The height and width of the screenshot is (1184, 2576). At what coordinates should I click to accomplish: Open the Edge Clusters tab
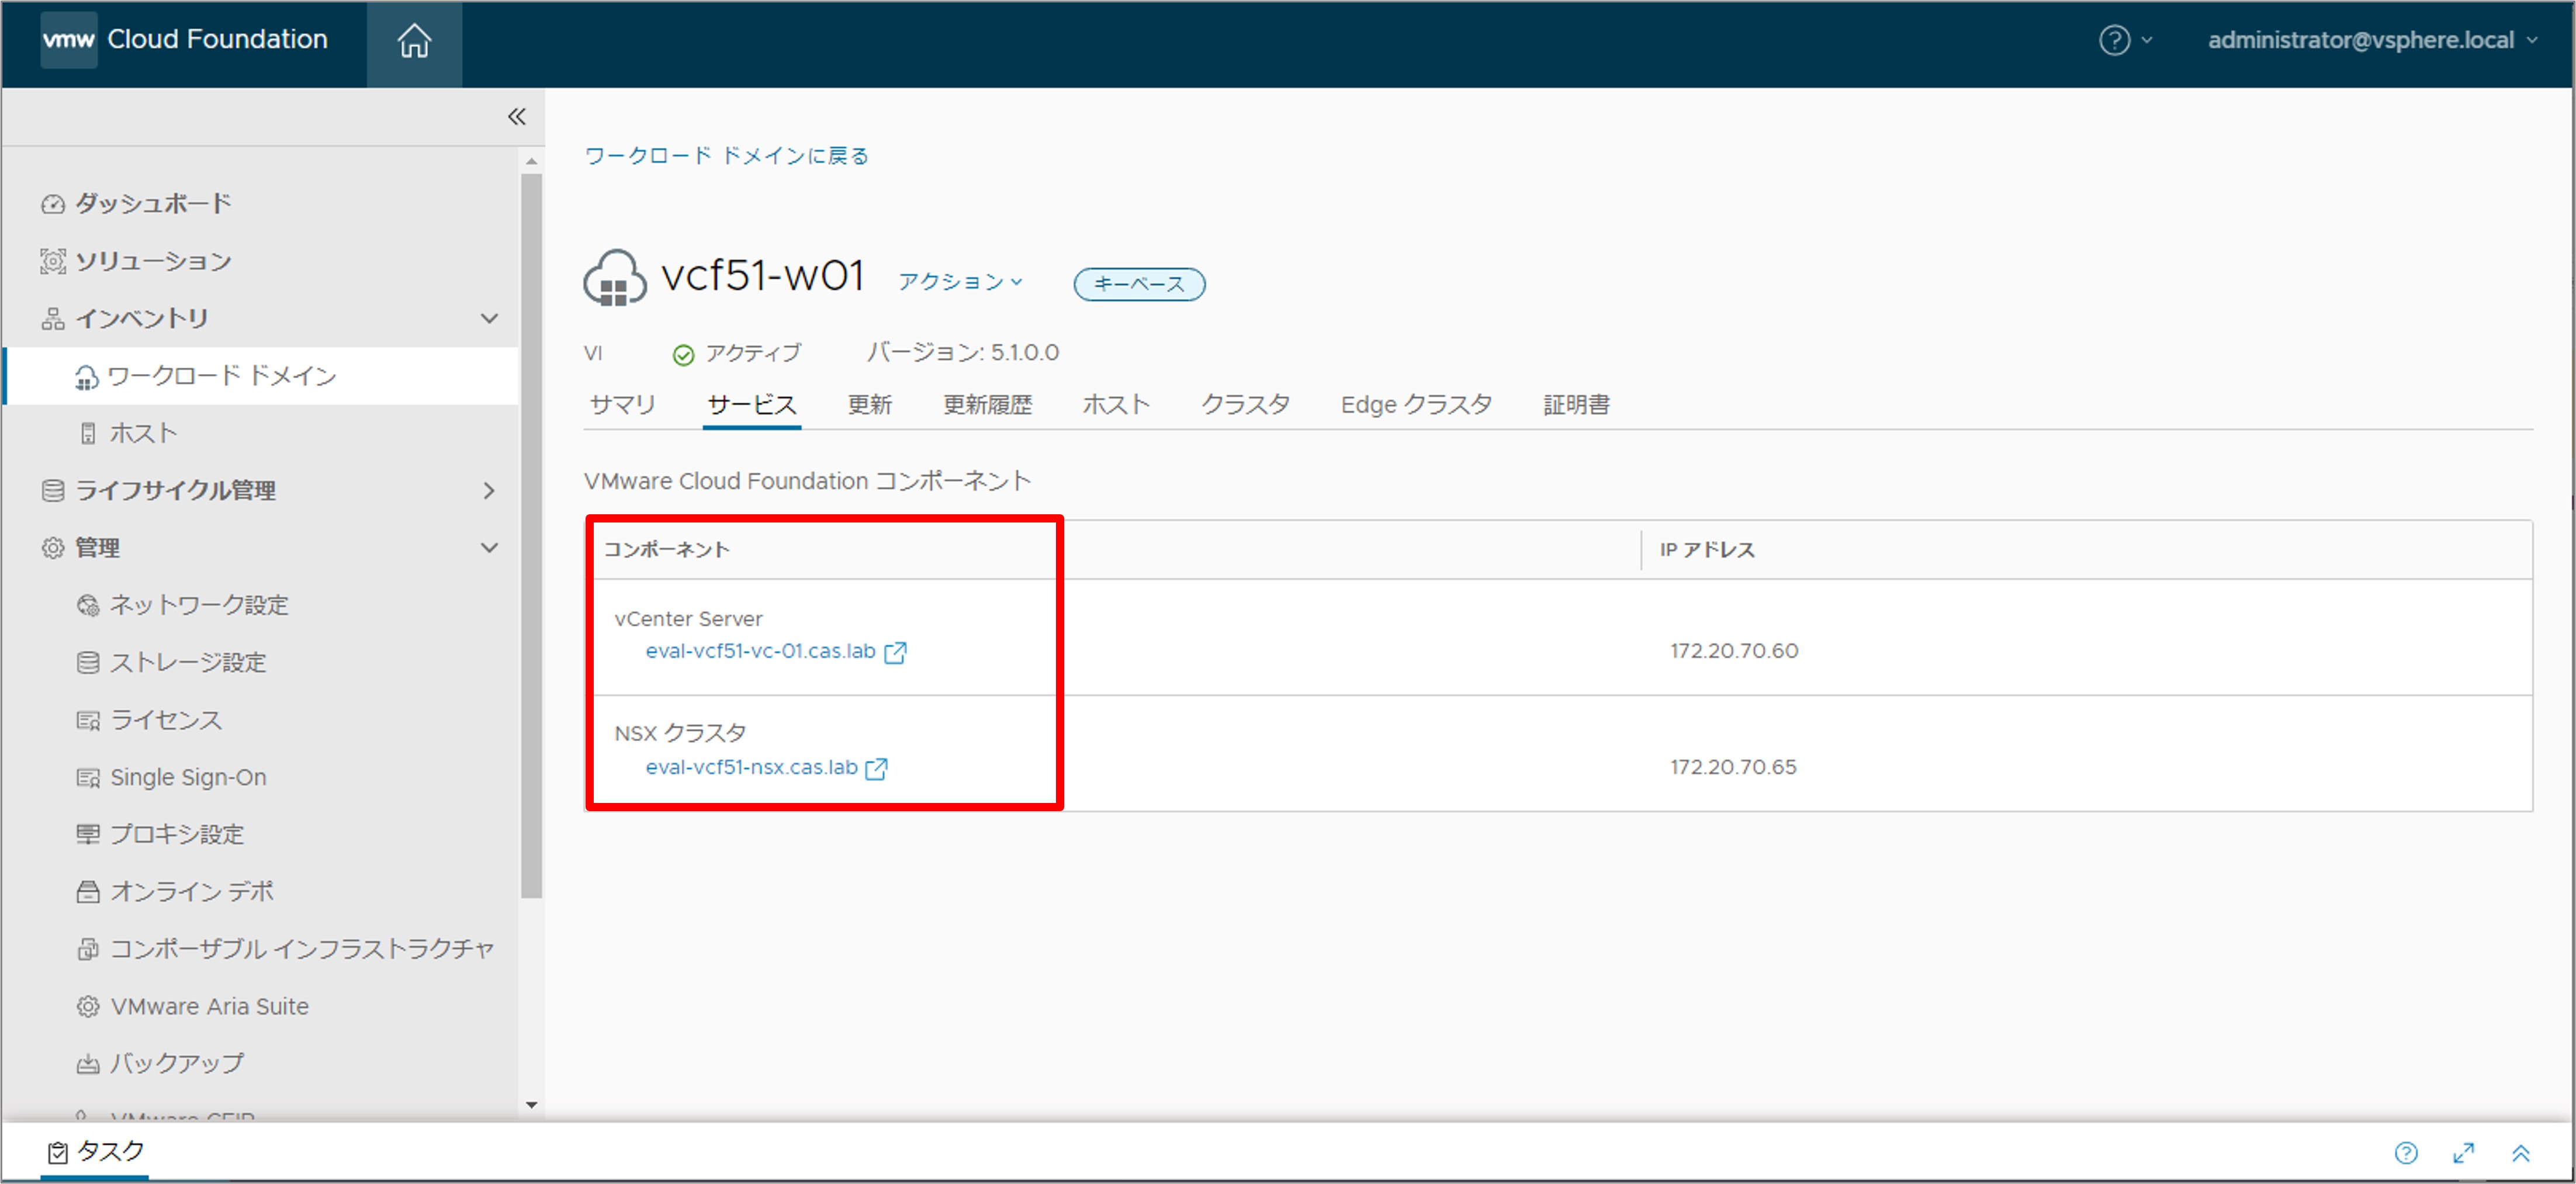pyautogui.click(x=1416, y=405)
